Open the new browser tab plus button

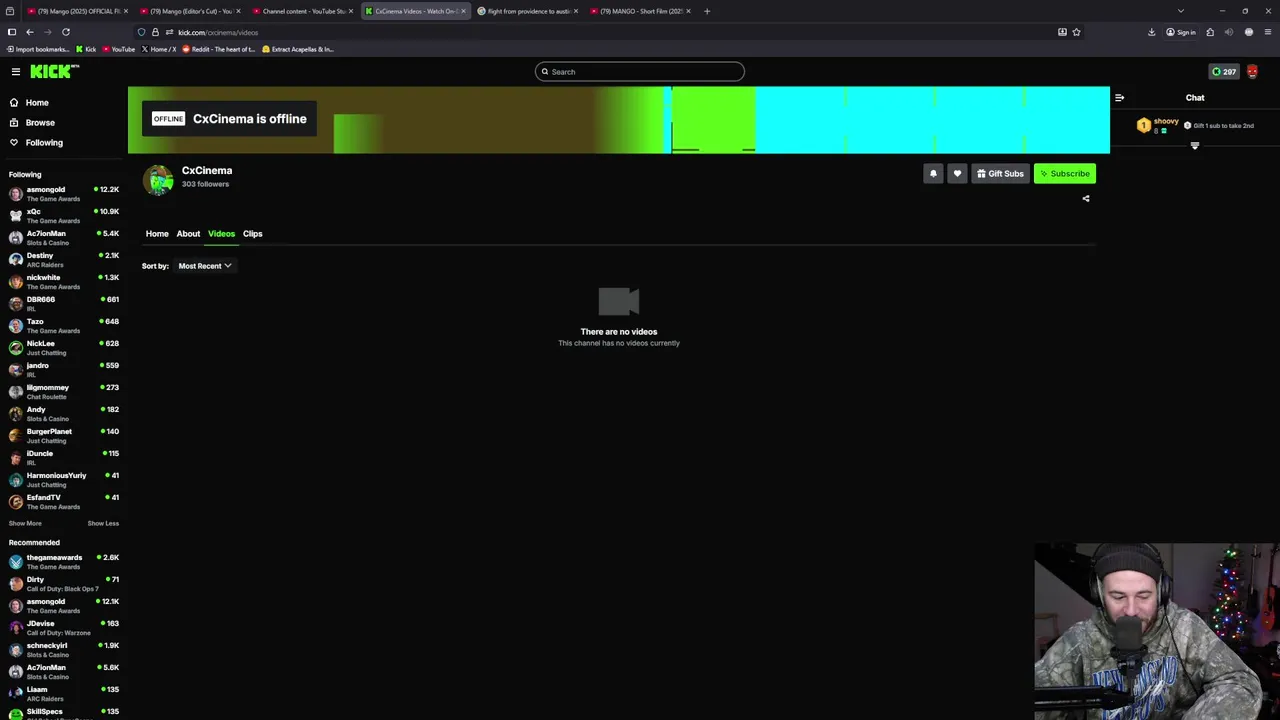(707, 11)
